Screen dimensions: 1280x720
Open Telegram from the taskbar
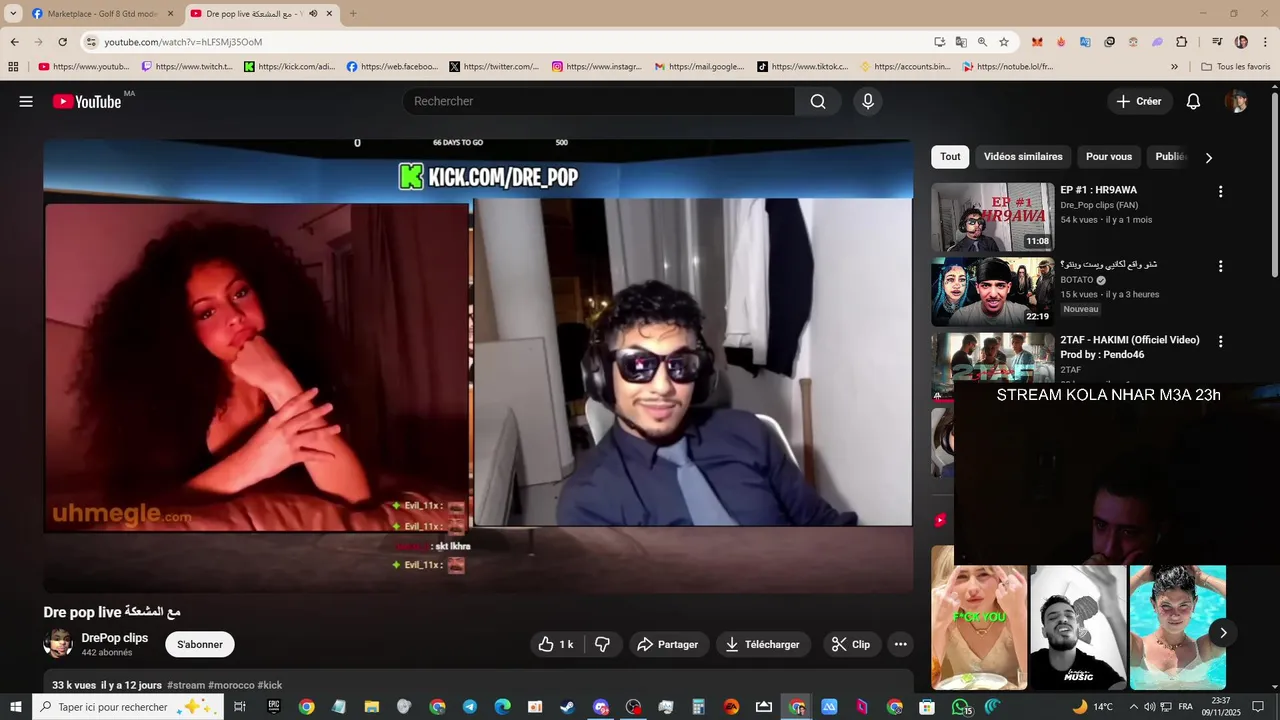pos(470,707)
